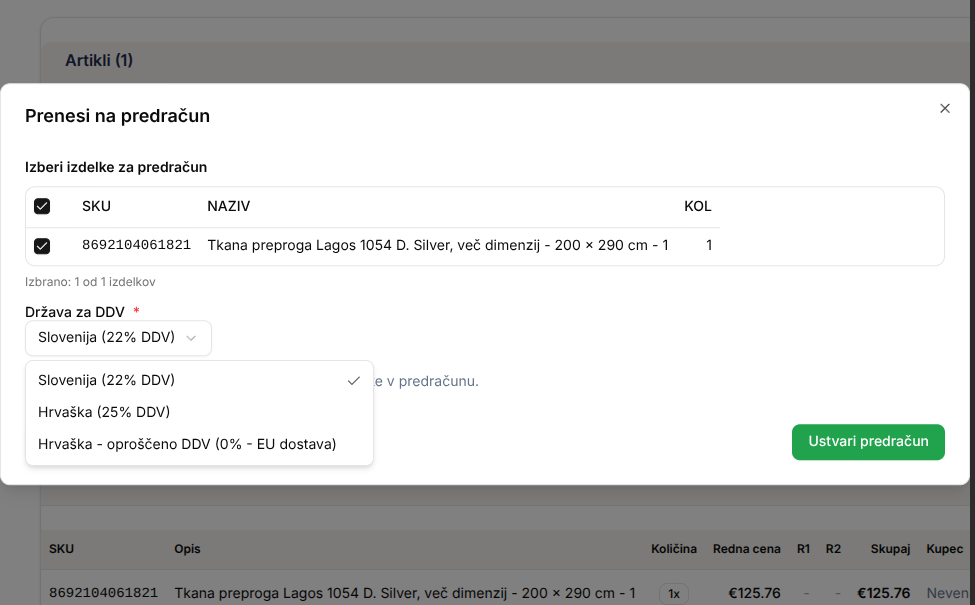Image resolution: width=975 pixels, height=605 pixels.
Task: Expand the Država za DDV combo box
Action: pos(118,338)
